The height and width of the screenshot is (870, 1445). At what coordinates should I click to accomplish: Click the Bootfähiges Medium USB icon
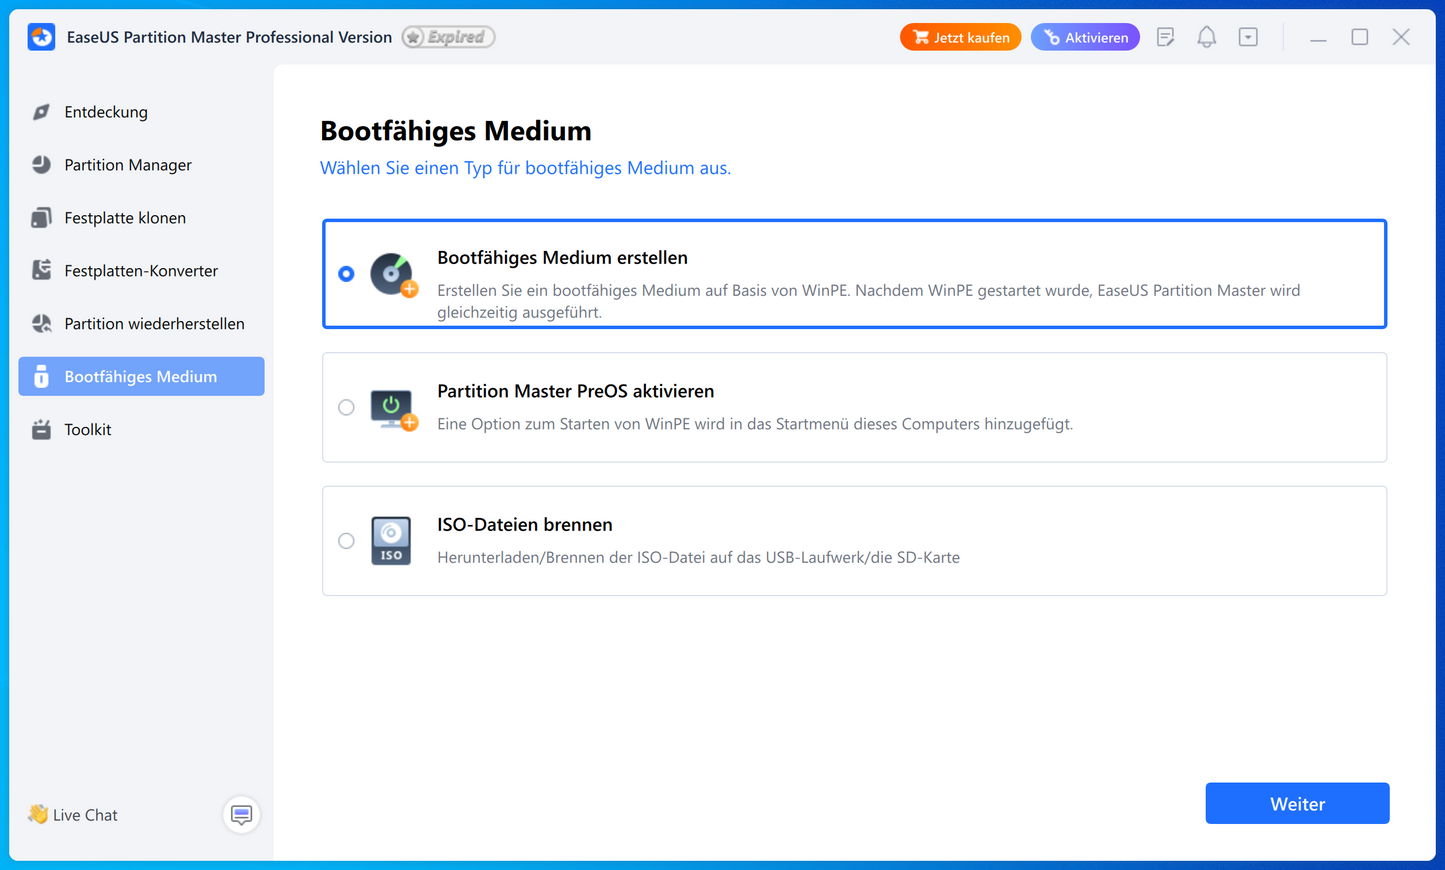[41, 377]
